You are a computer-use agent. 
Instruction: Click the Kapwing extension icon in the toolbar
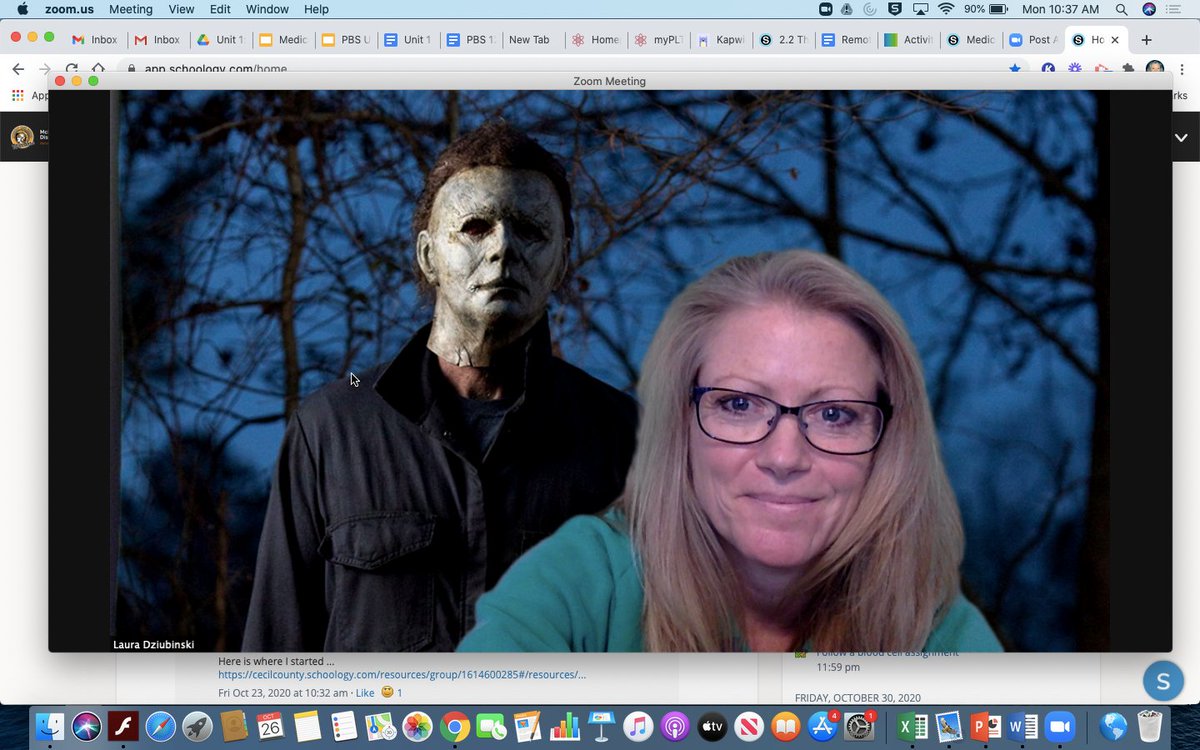click(1047, 67)
